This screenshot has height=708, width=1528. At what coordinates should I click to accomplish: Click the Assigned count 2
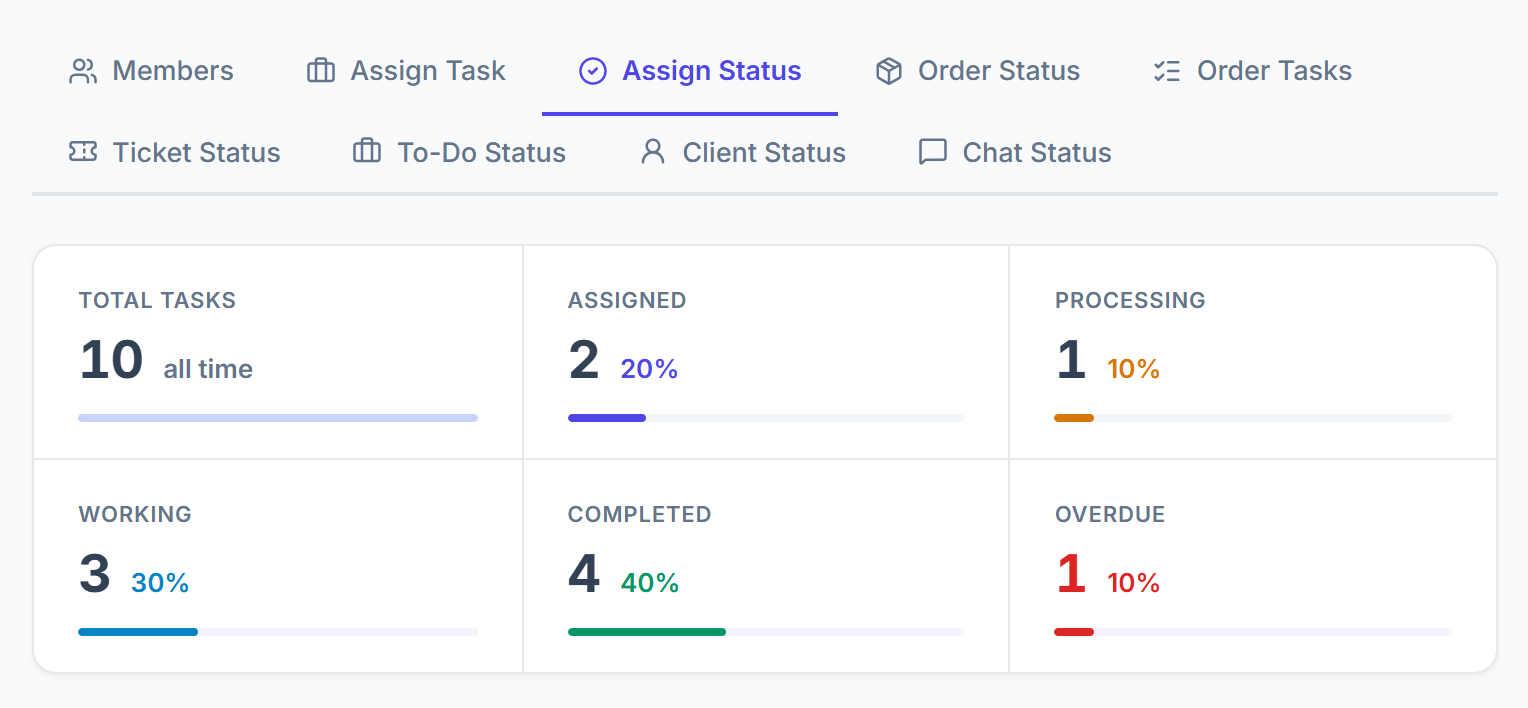584,360
